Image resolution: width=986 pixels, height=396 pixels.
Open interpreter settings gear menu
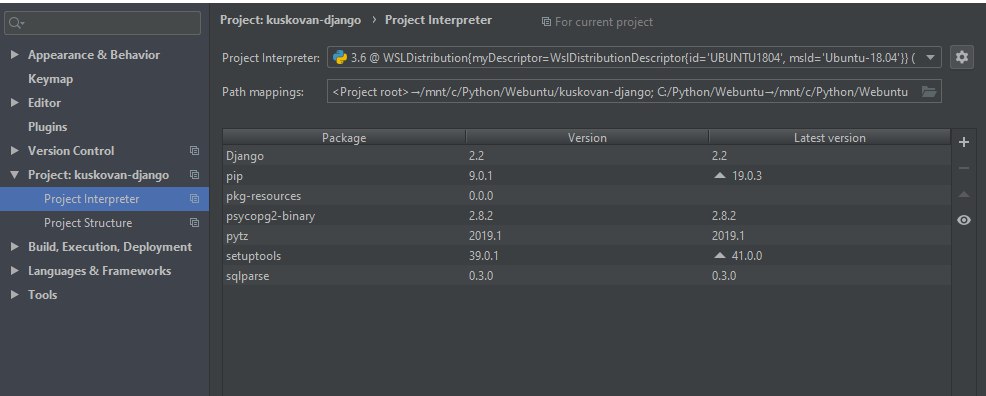(x=961, y=57)
